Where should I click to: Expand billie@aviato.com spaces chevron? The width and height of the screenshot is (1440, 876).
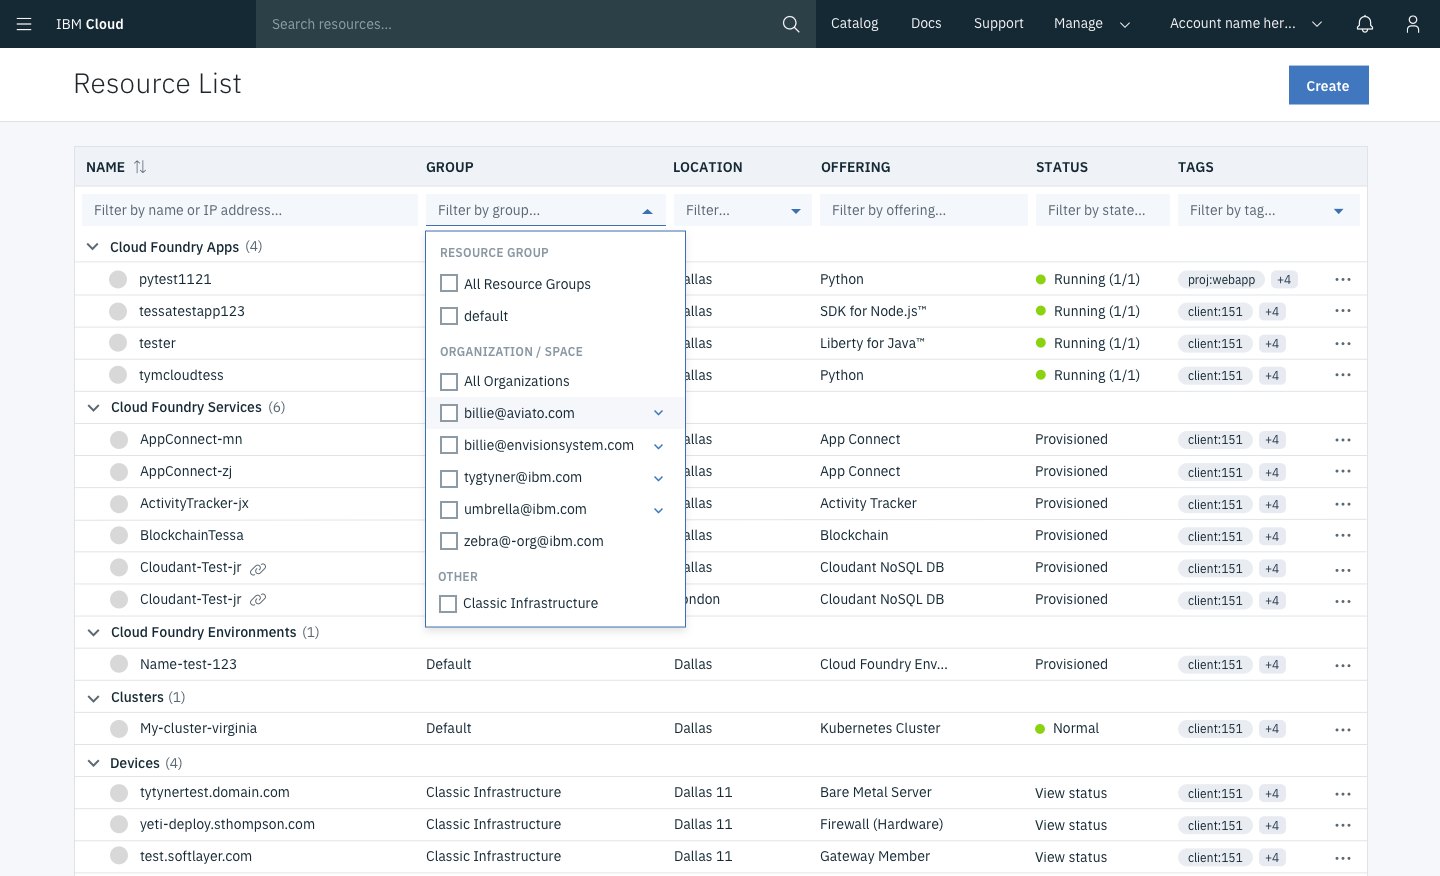pyautogui.click(x=658, y=413)
